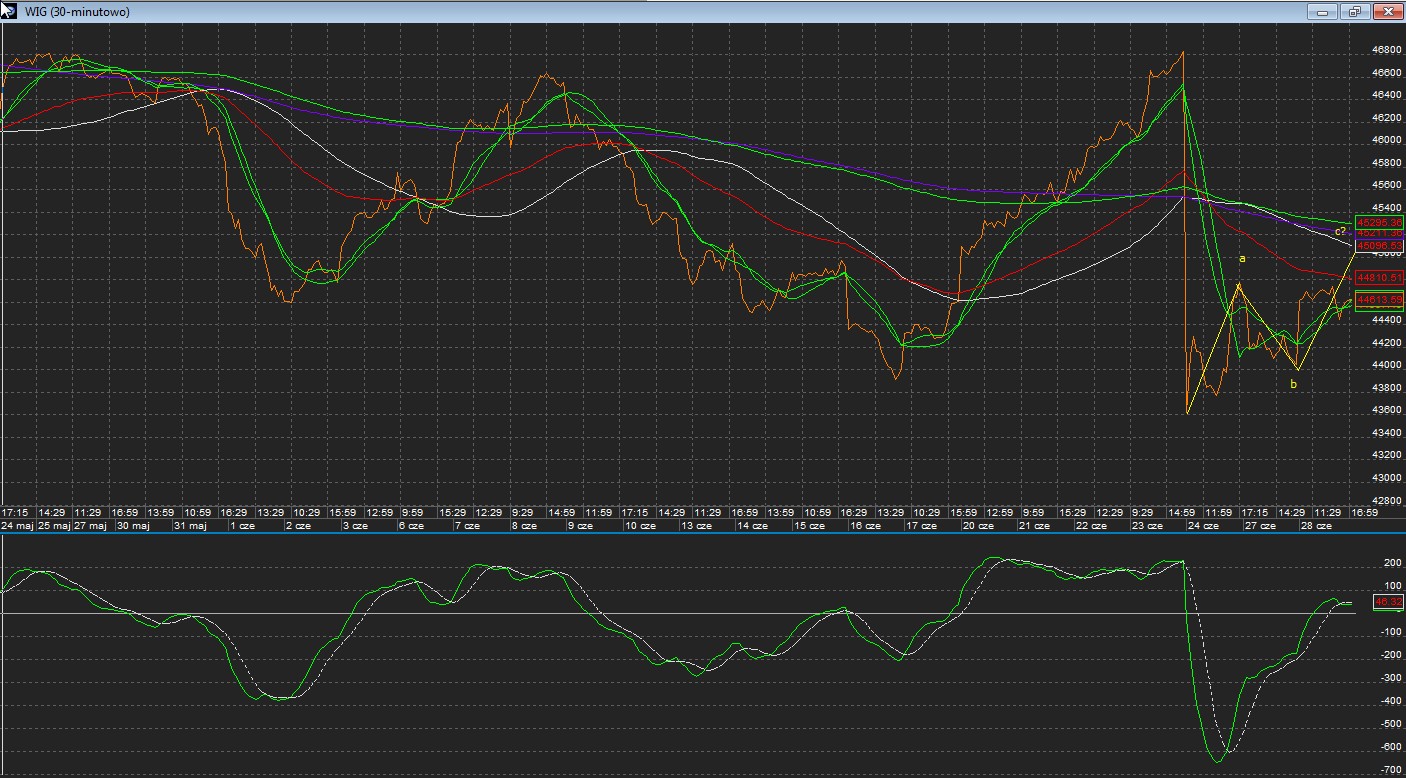
Task: Select the 45295.36 green price label
Action: click(x=1379, y=221)
